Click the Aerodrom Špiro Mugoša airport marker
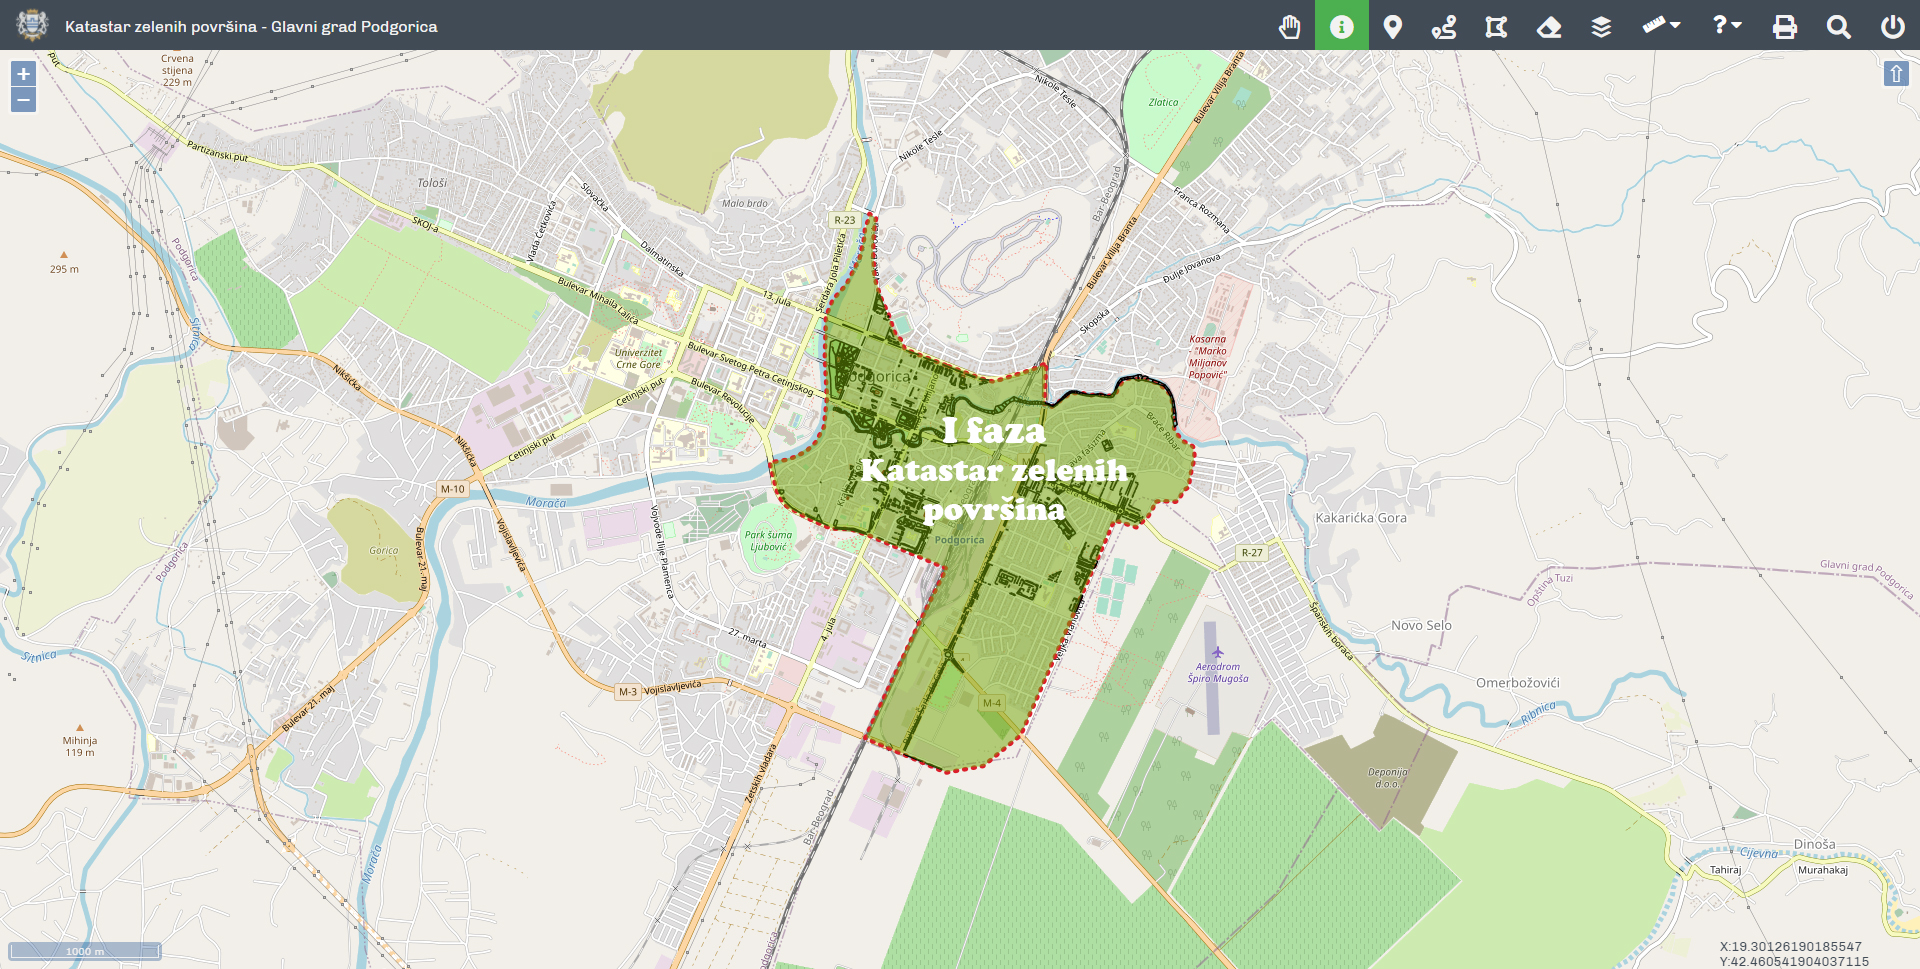This screenshot has height=969, width=1920. [1217, 654]
